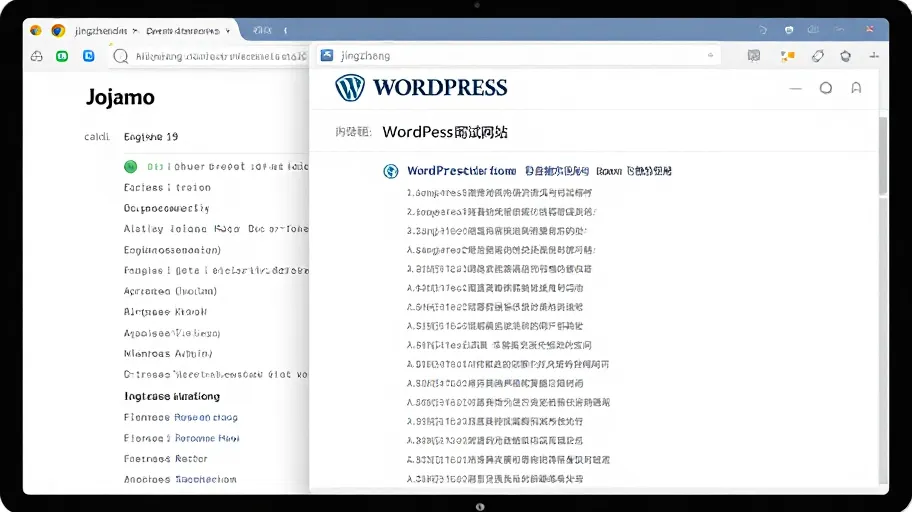
Task: Click the green square icon in the left toolbar
Action: pyautogui.click(x=62, y=56)
